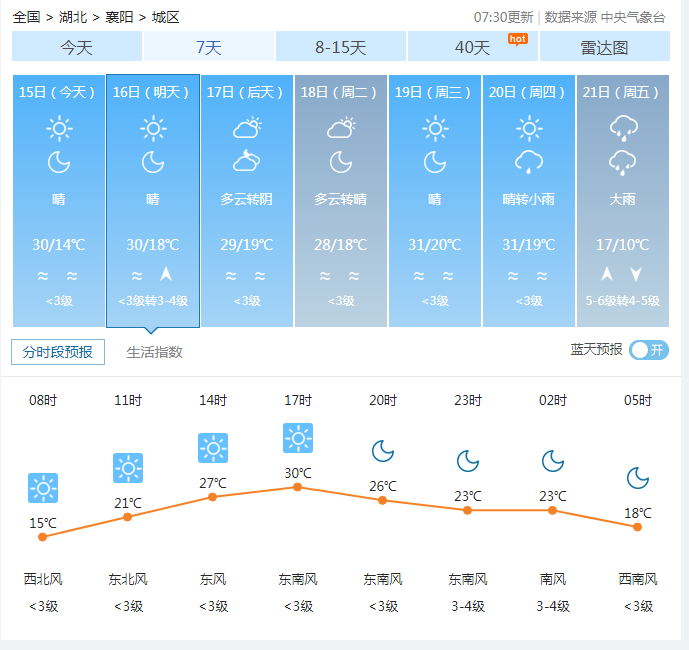The height and width of the screenshot is (650, 689).
Task: Click the sun icon for 15日 today
Action: pyautogui.click(x=59, y=128)
